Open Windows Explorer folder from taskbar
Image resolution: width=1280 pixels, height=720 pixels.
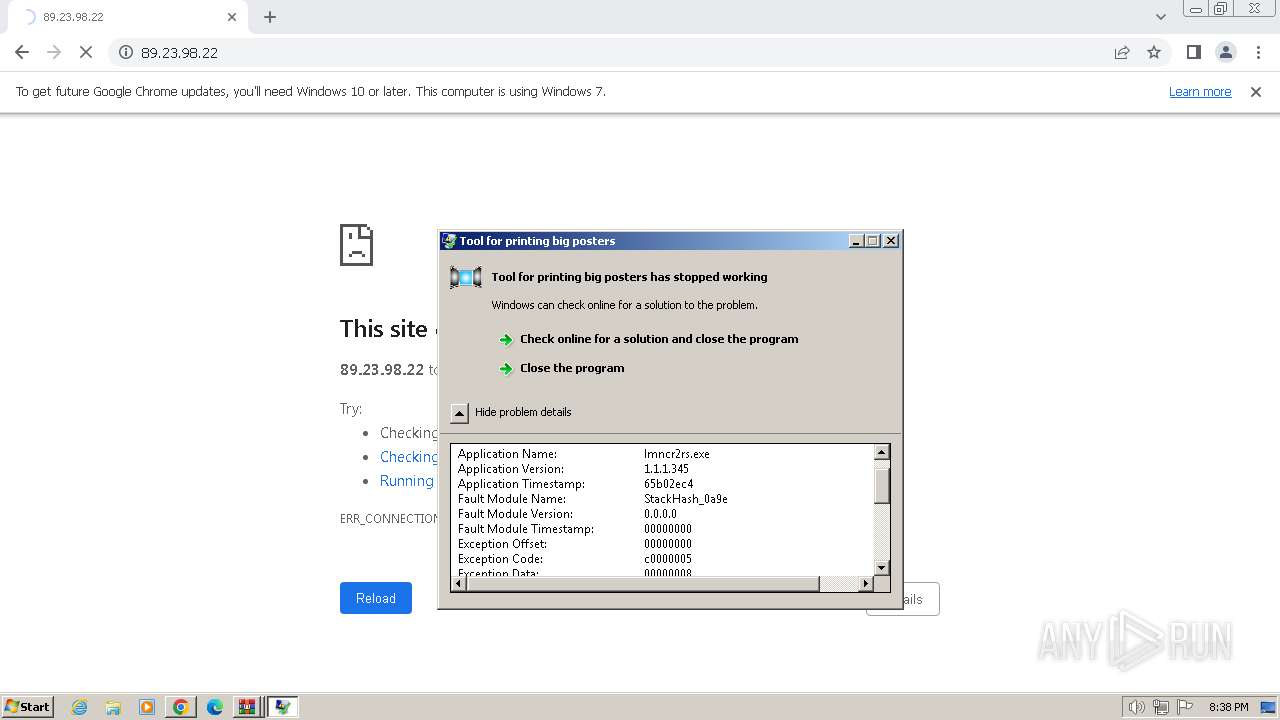[113, 707]
